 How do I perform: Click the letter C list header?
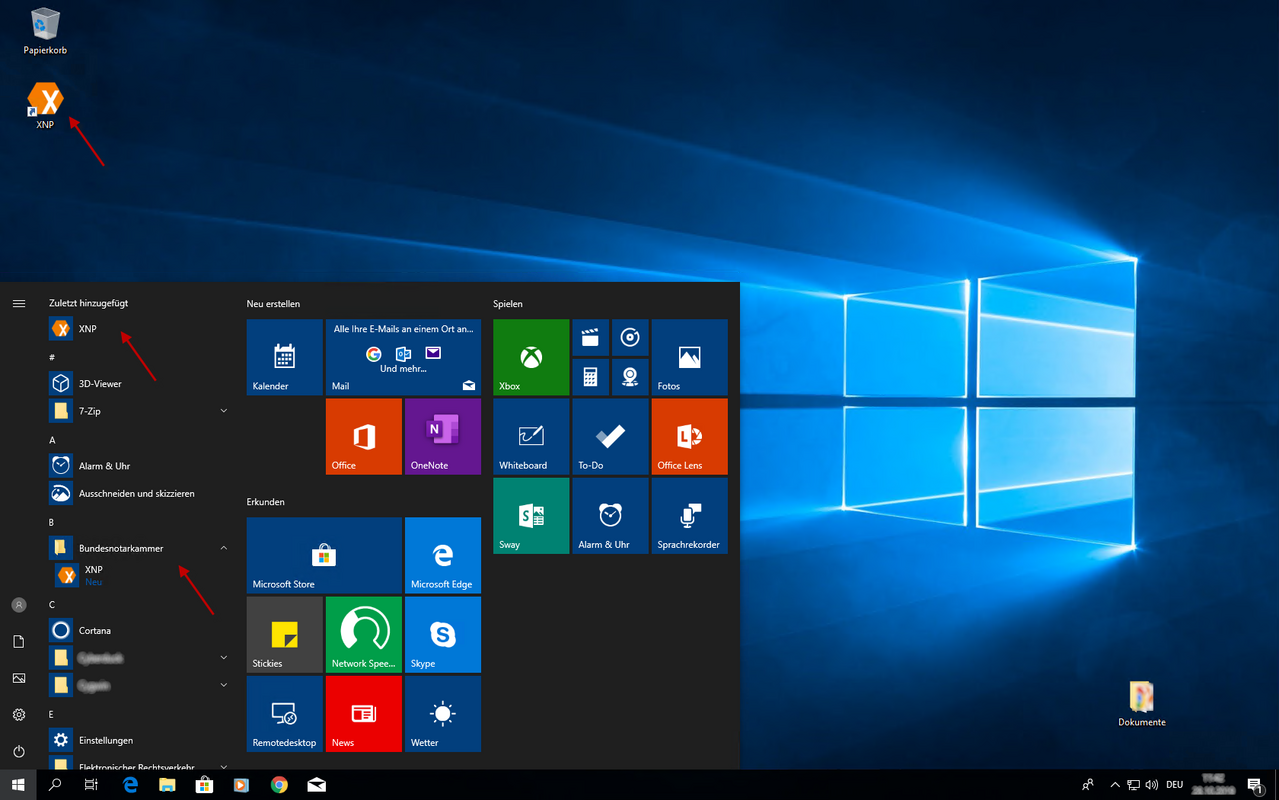(52, 604)
